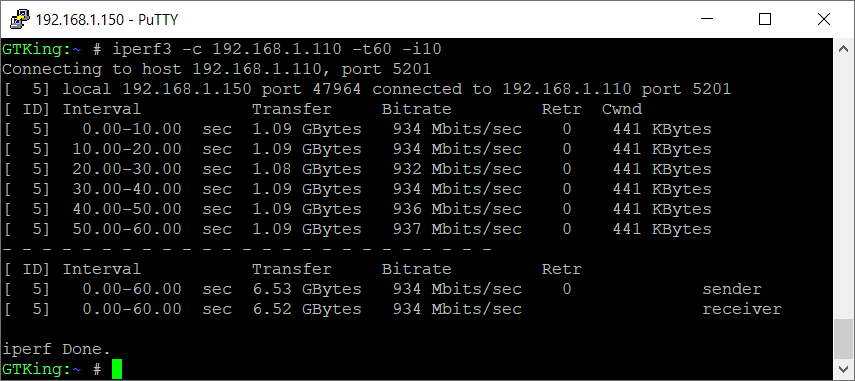This screenshot has height=381, width=855.
Task: Click the empty scrollbar track above thumb
Action: [x=843, y=189]
